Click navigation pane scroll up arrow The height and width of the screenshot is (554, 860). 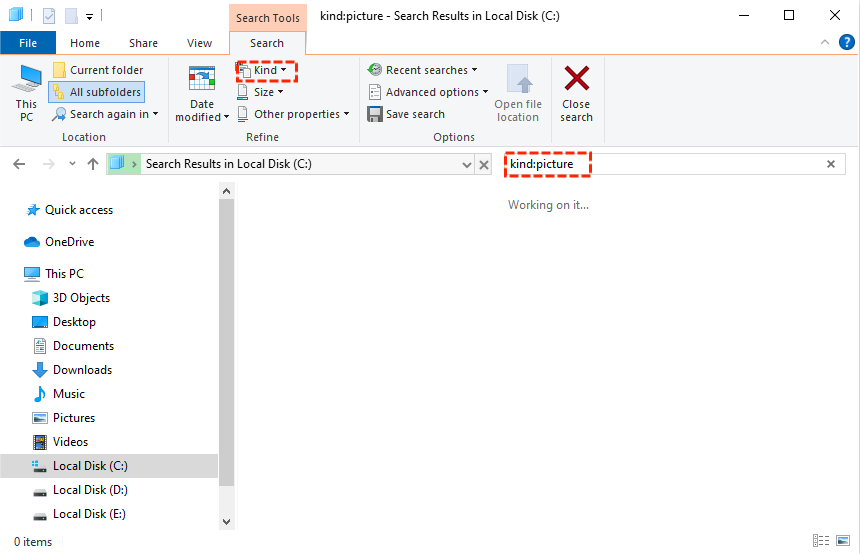coord(227,191)
